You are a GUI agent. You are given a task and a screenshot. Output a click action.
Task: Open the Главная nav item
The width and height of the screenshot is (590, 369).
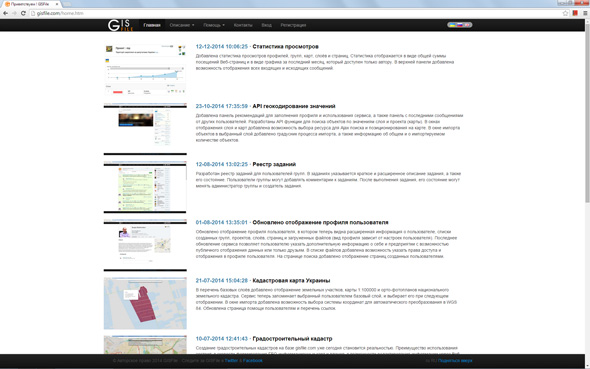click(x=152, y=25)
